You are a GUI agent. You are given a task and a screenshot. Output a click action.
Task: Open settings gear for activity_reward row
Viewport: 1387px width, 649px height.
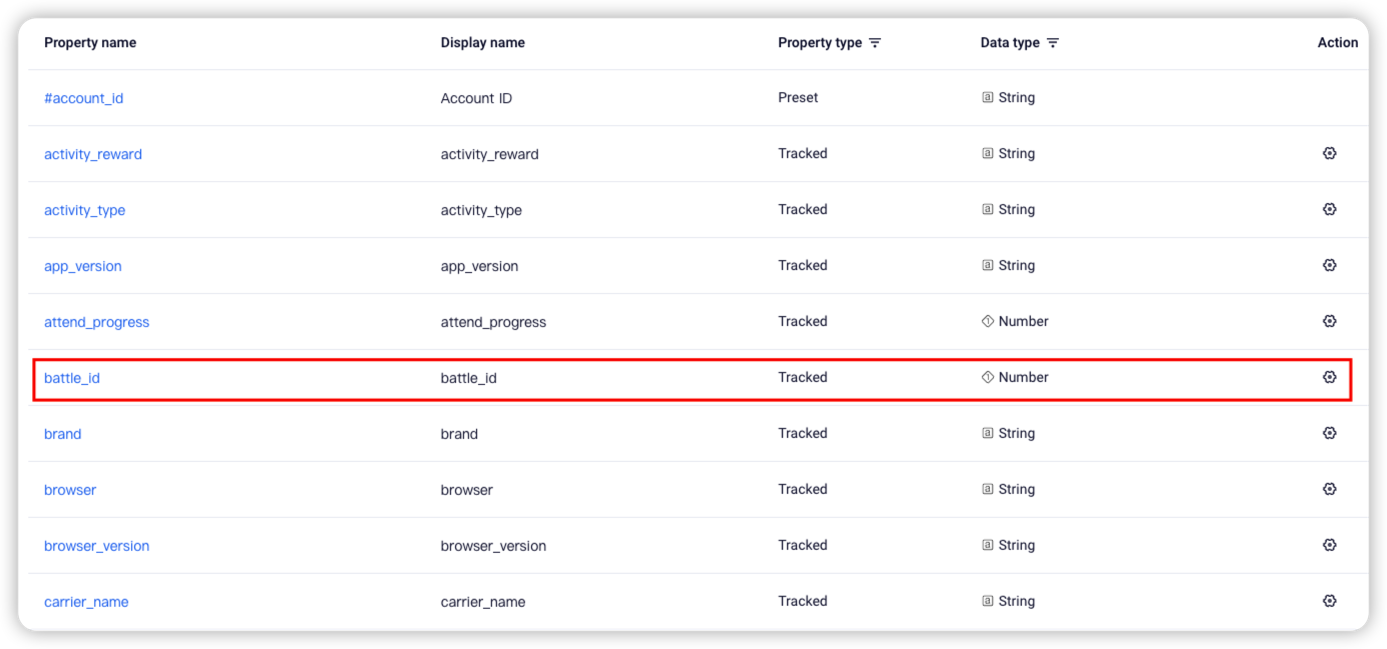1329,153
